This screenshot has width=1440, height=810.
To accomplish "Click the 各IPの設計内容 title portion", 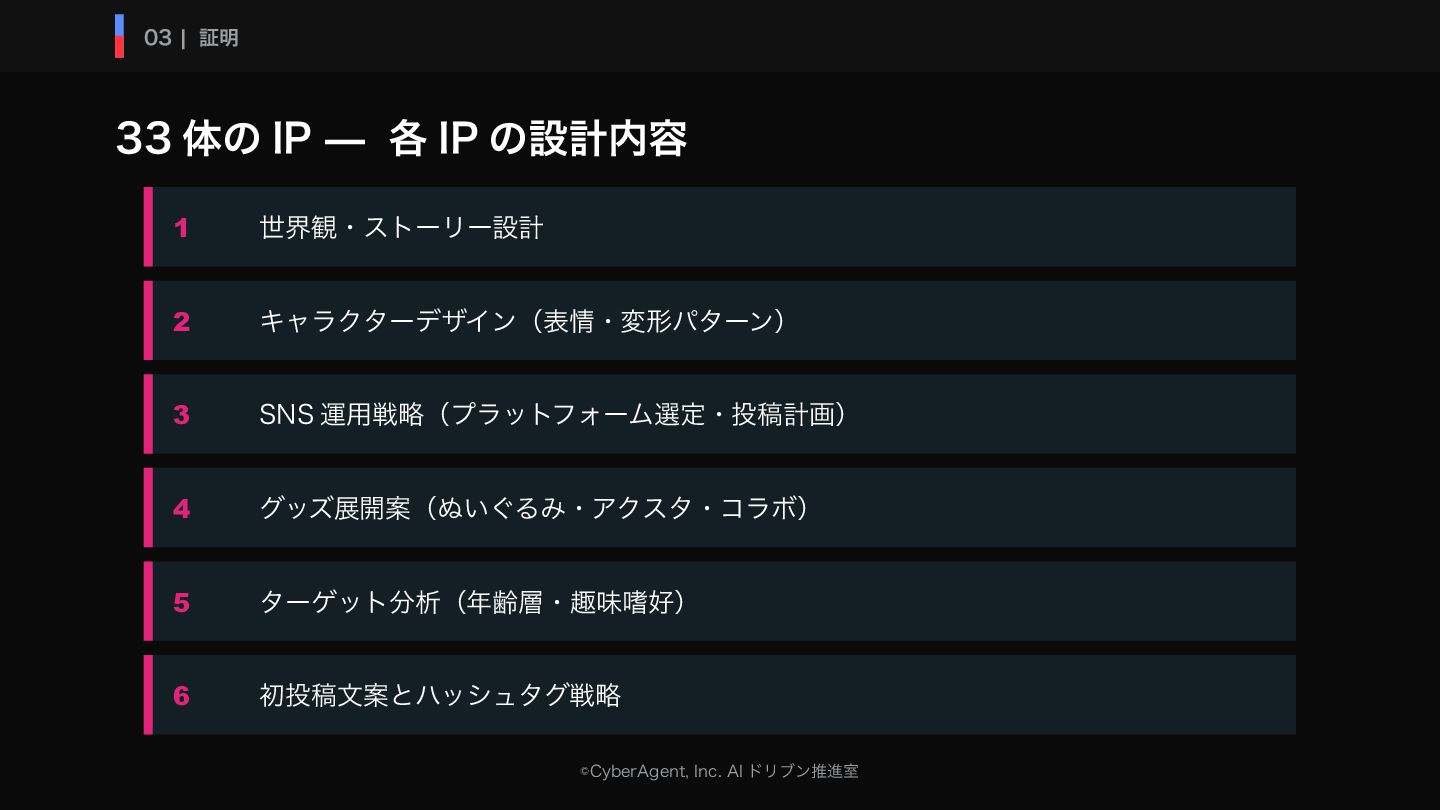I will coord(537,139).
